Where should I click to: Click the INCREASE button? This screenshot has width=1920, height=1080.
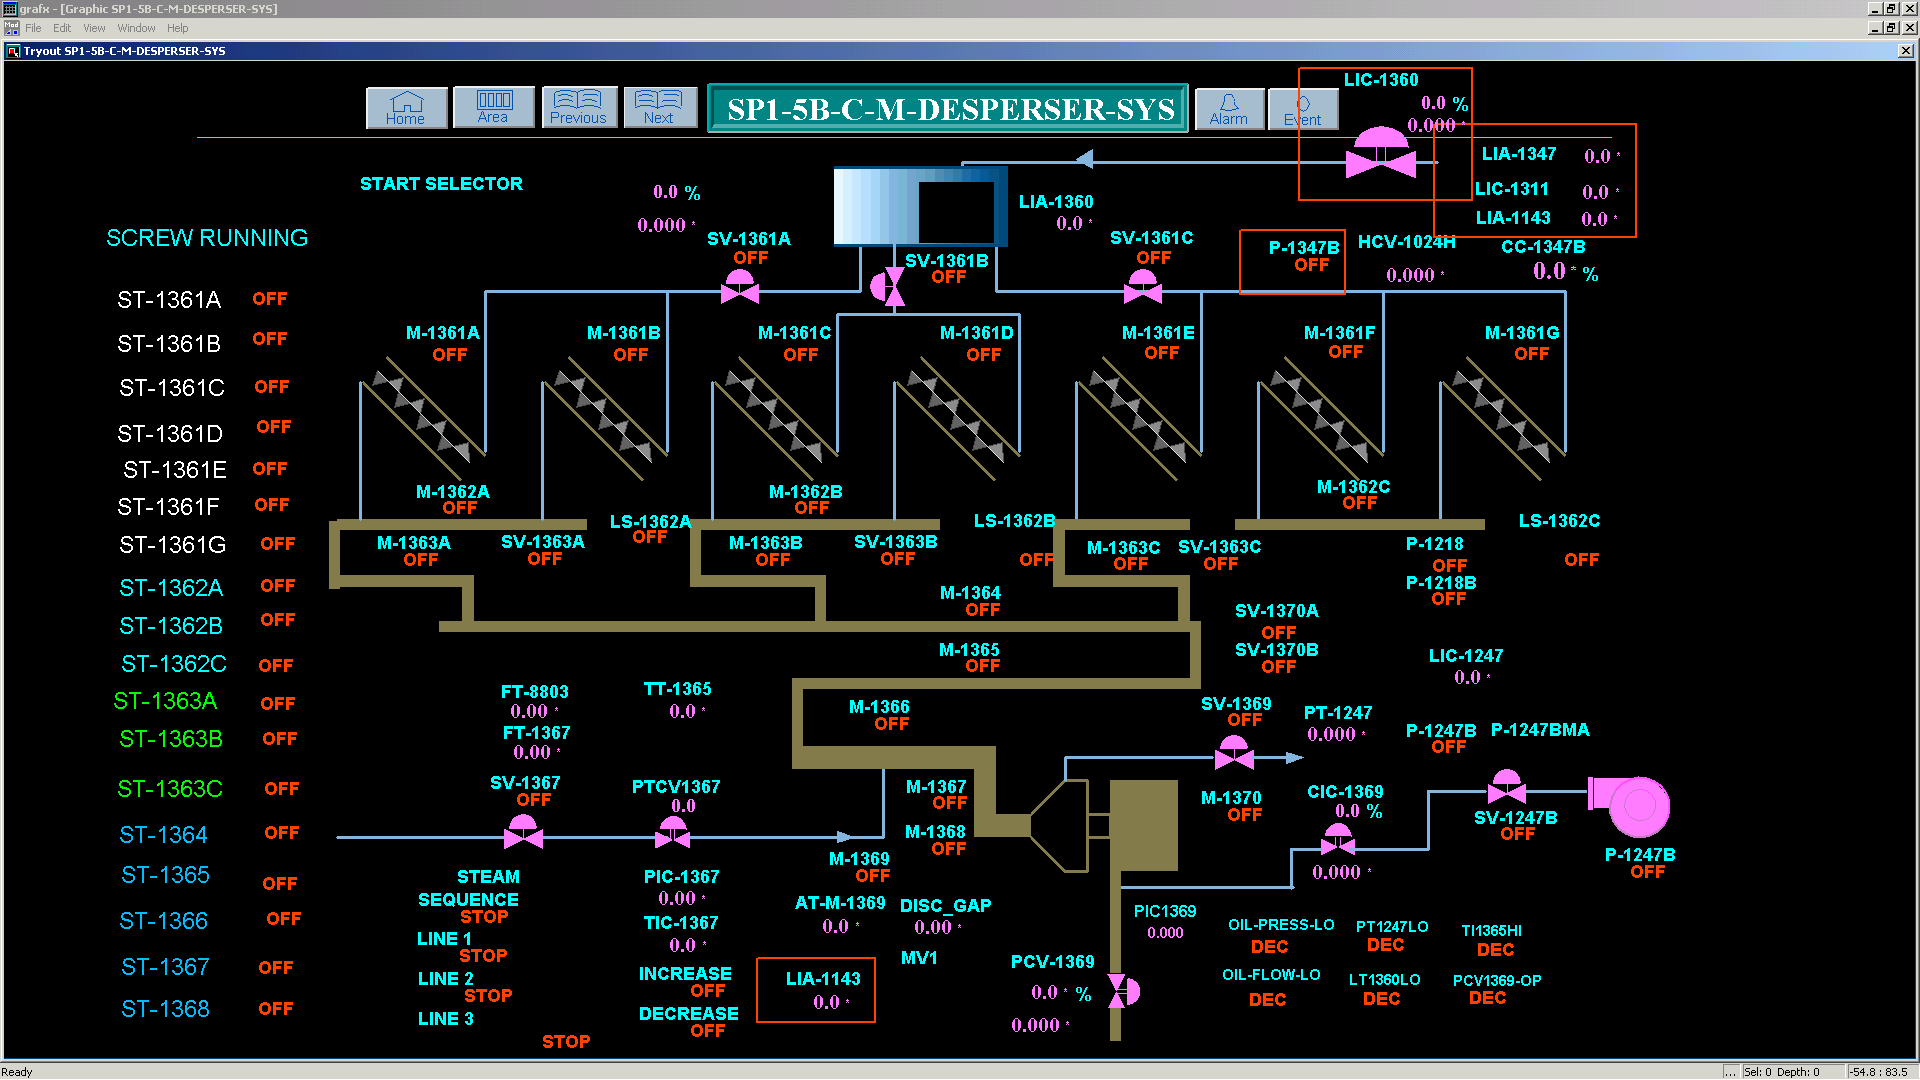[685, 973]
